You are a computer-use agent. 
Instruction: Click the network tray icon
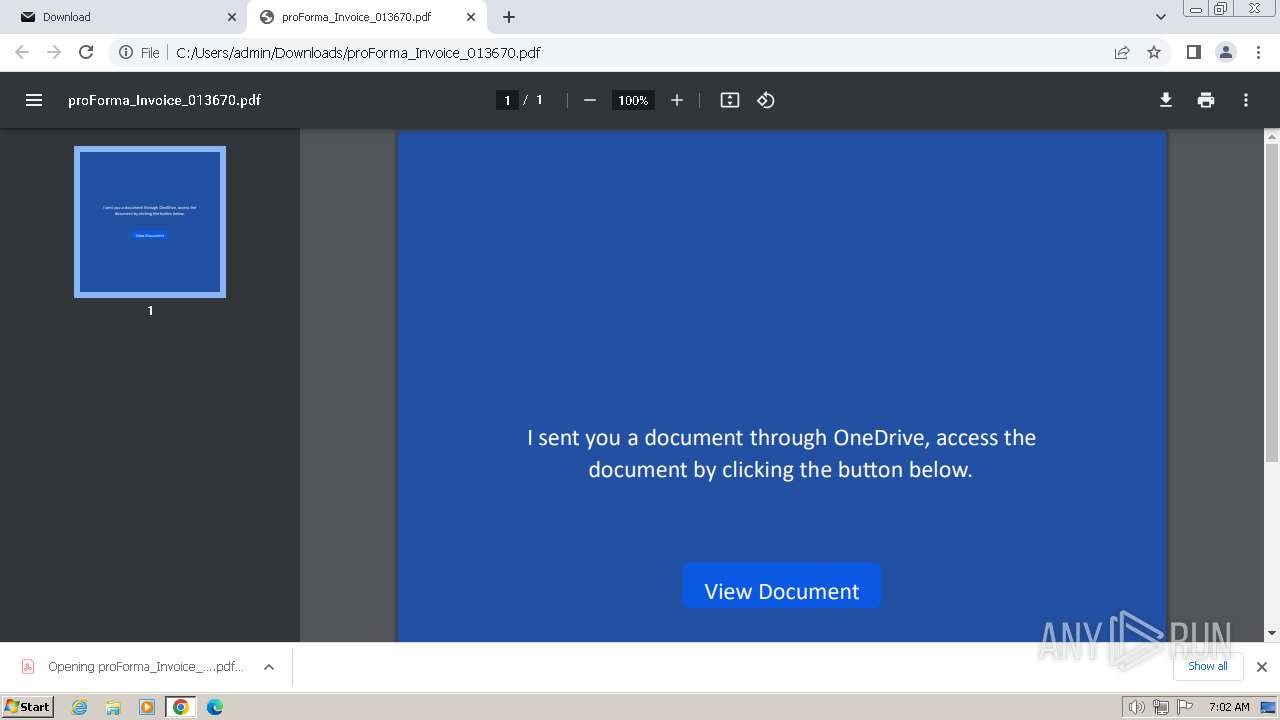1160,707
